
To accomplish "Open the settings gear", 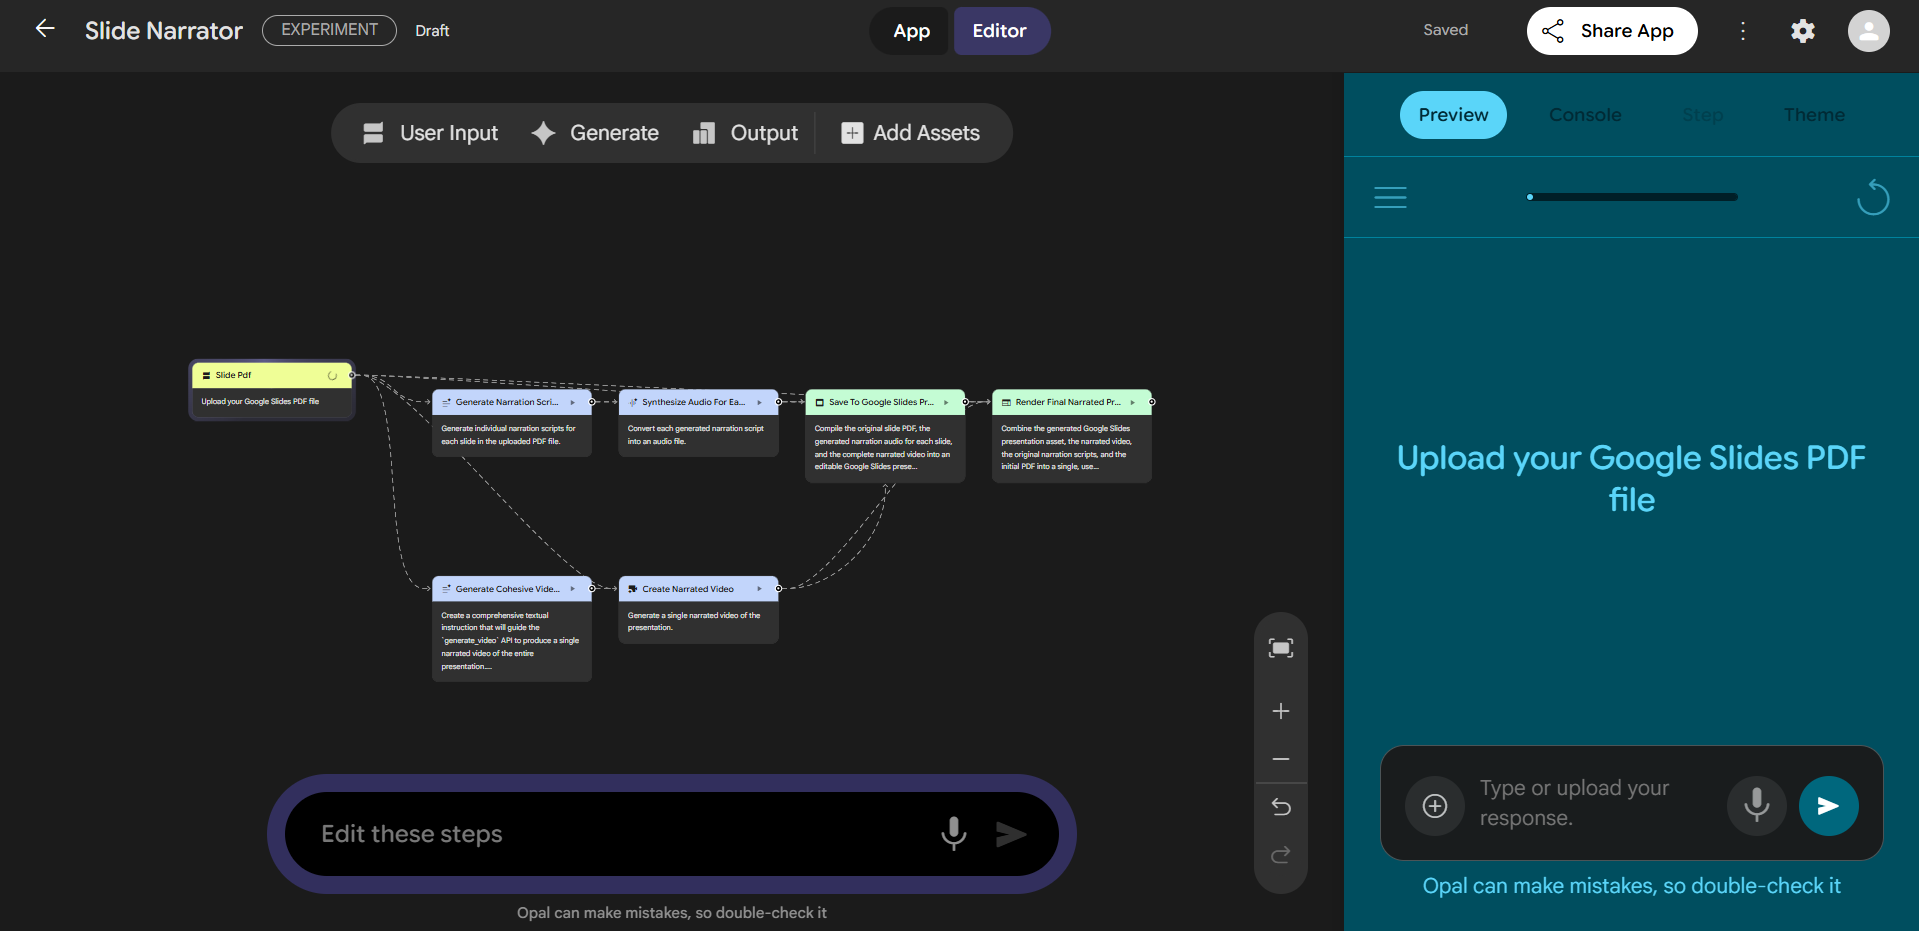I will coord(1802,31).
